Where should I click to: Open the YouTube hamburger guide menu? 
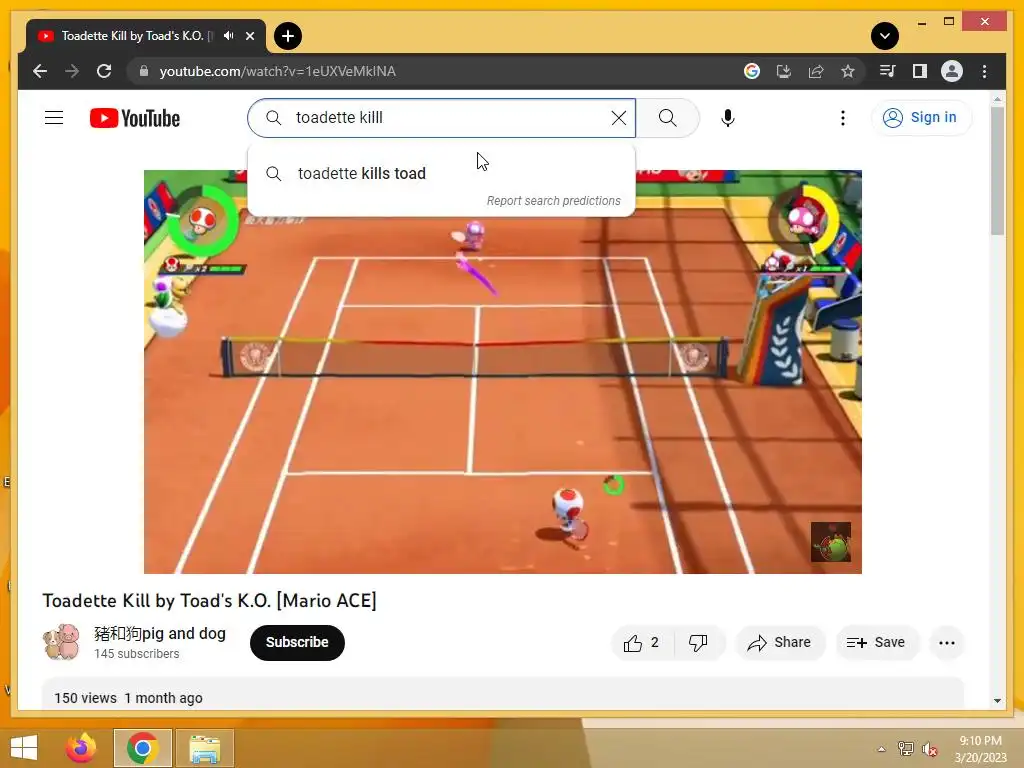[54, 118]
